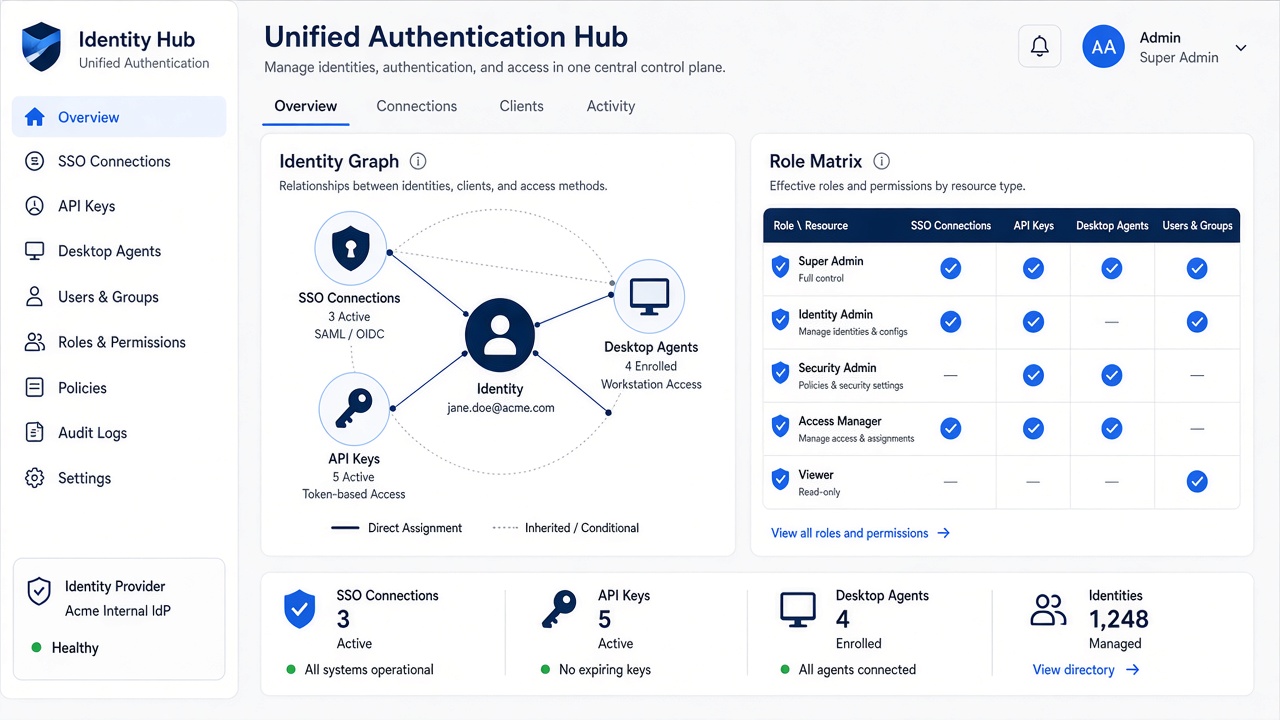The height and width of the screenshot is (720, 1280).
Task: Select the API Keys key node in graph
Action: 354,408
